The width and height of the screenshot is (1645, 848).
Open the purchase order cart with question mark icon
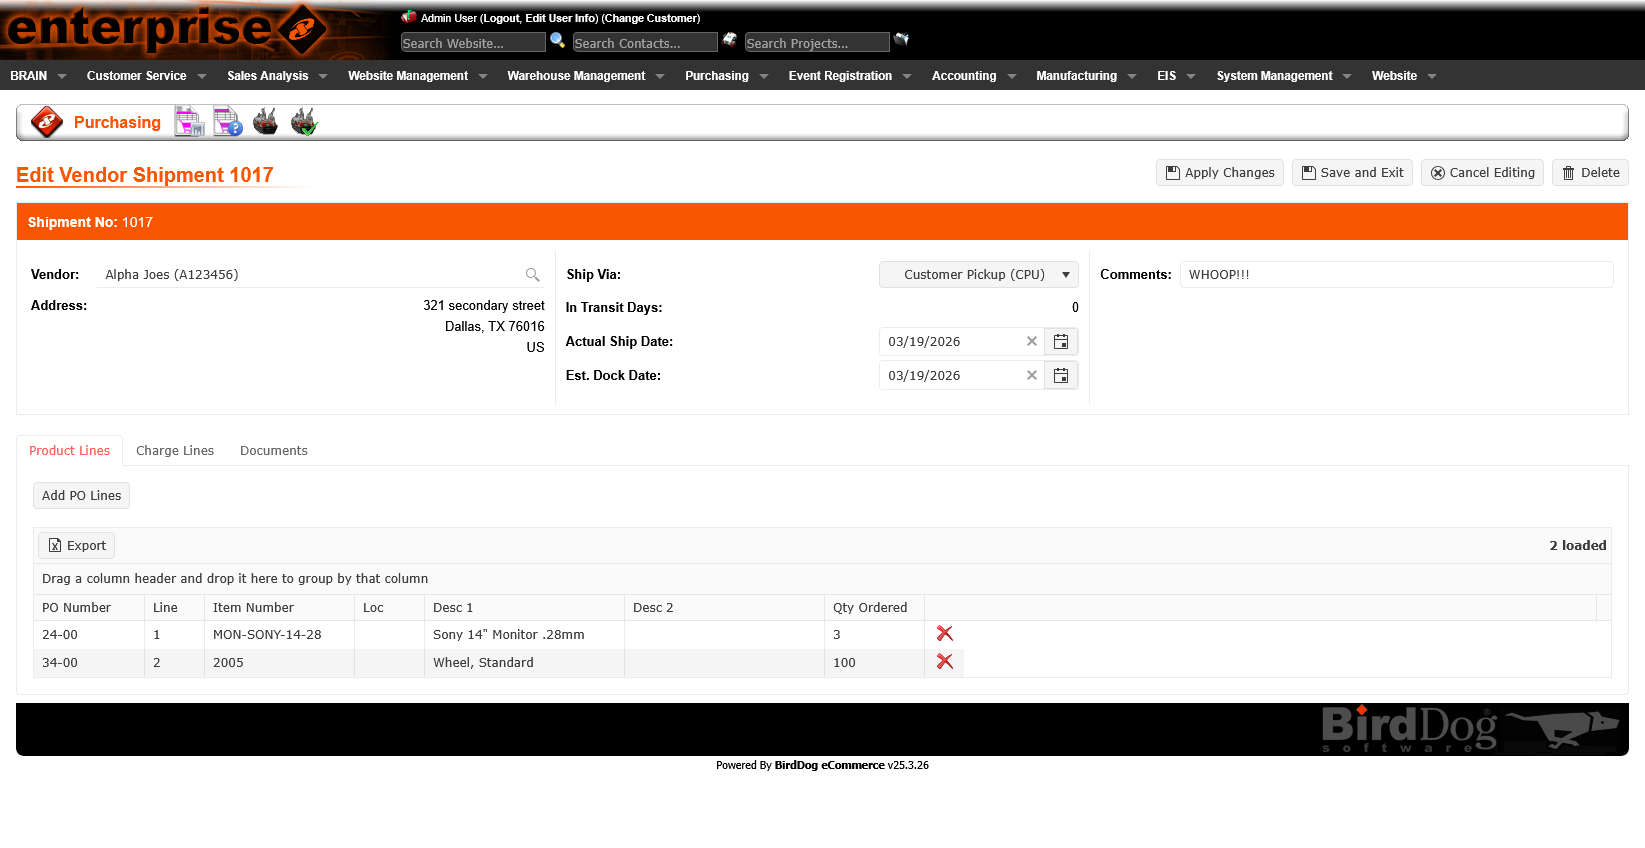(227, 122)
